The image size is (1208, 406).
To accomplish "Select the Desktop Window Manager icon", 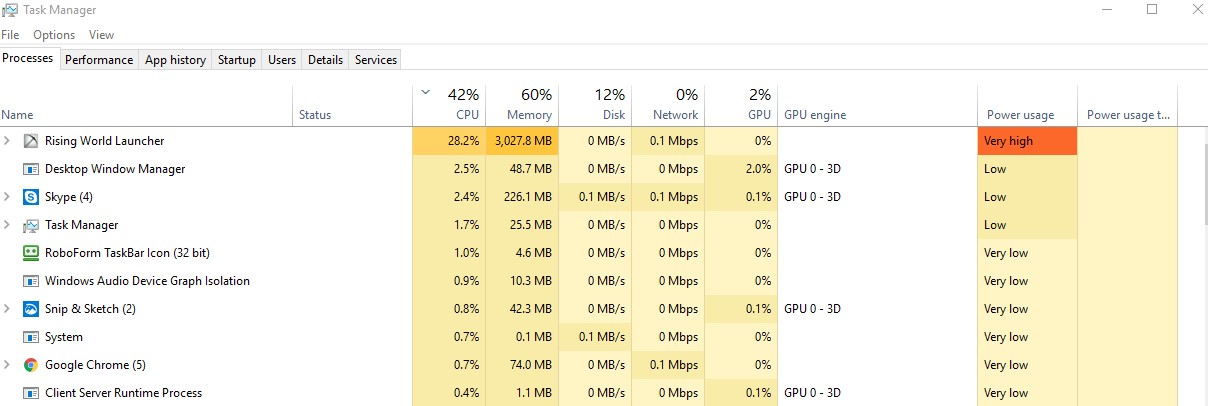I will [30, 169].
